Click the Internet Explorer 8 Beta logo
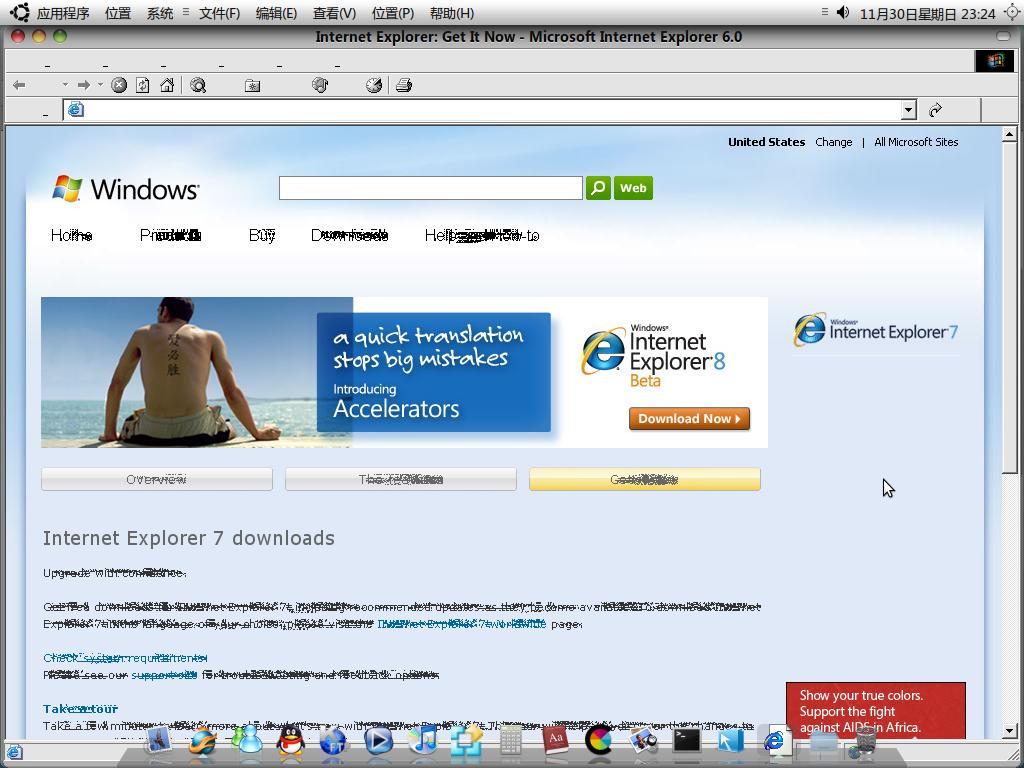Image resolution: width=1024 pixels, height=768 pixels. coord(653,357)
